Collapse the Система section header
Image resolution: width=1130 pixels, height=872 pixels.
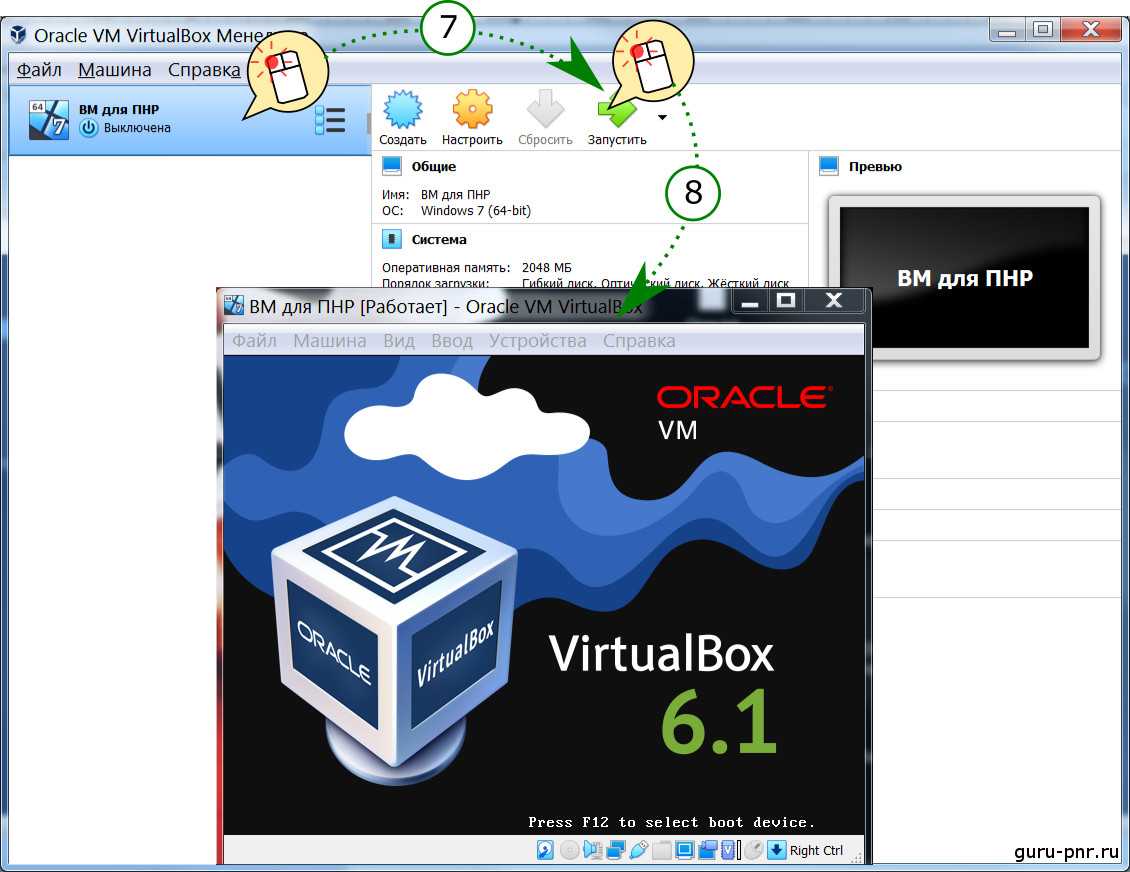coord(438,239)
